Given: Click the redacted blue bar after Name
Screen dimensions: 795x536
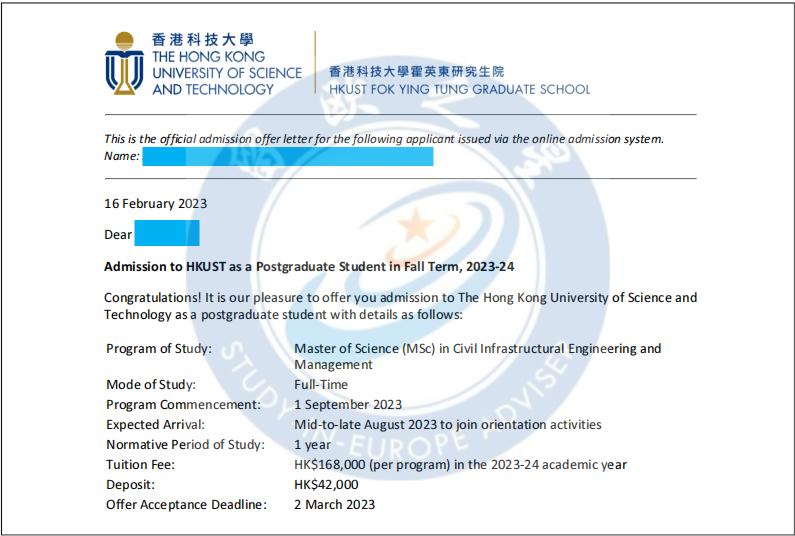Looking at the screenshot, I should click(x=288, y=156).
